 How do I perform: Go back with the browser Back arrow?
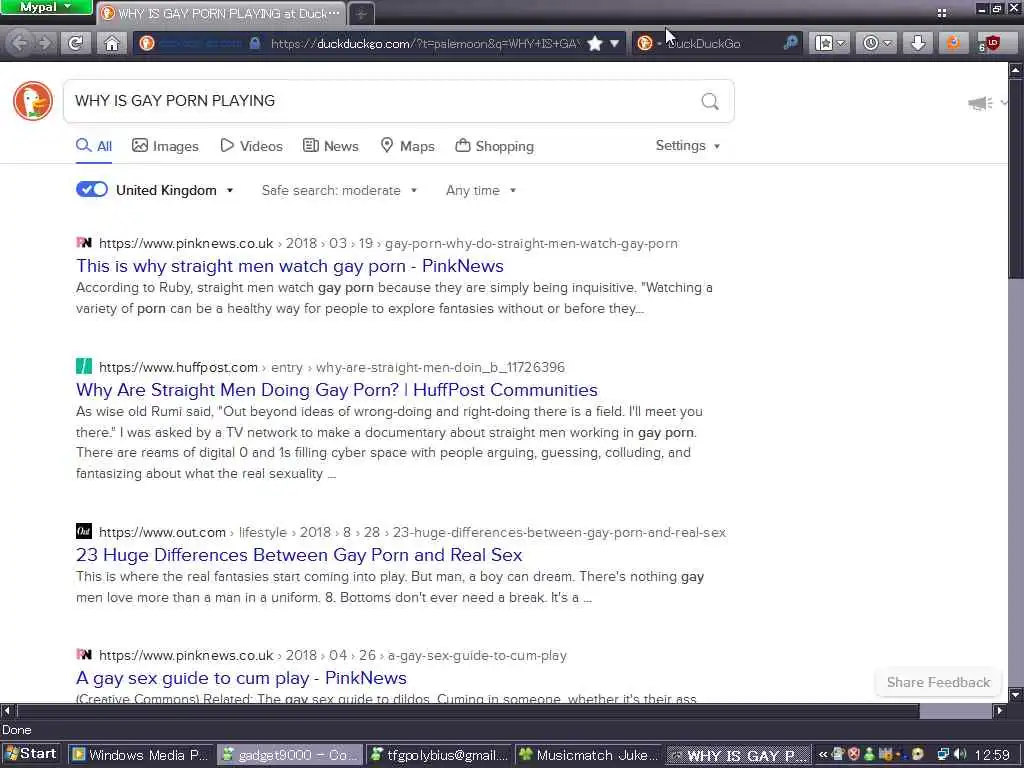(x=20, y=43)
